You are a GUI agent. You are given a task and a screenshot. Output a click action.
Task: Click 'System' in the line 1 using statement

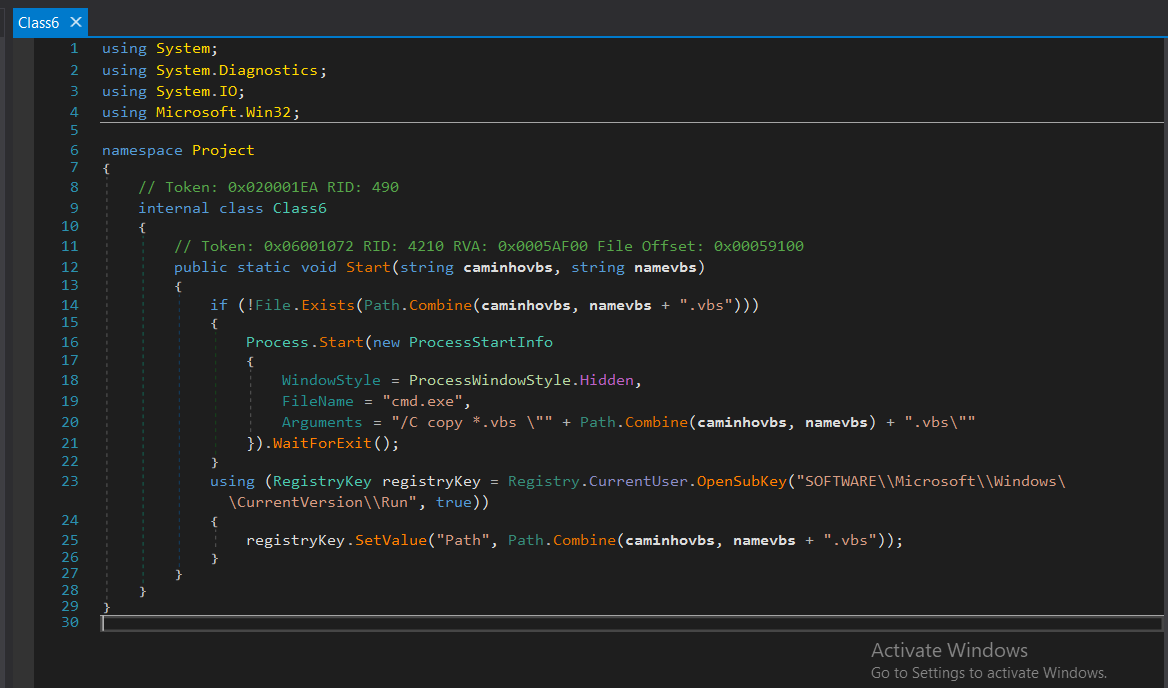coord(183,48)
